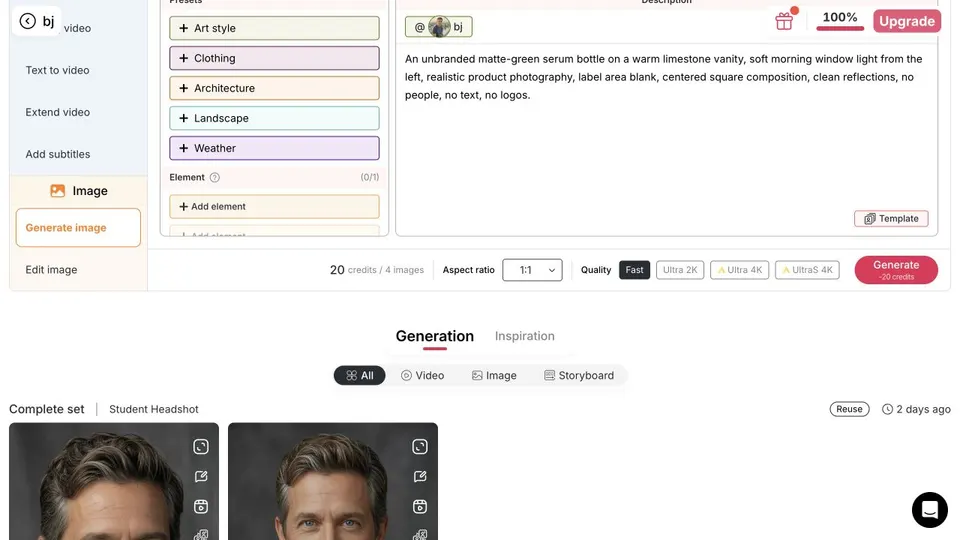Select Generate image in sidebar

[x=78, y=228]
